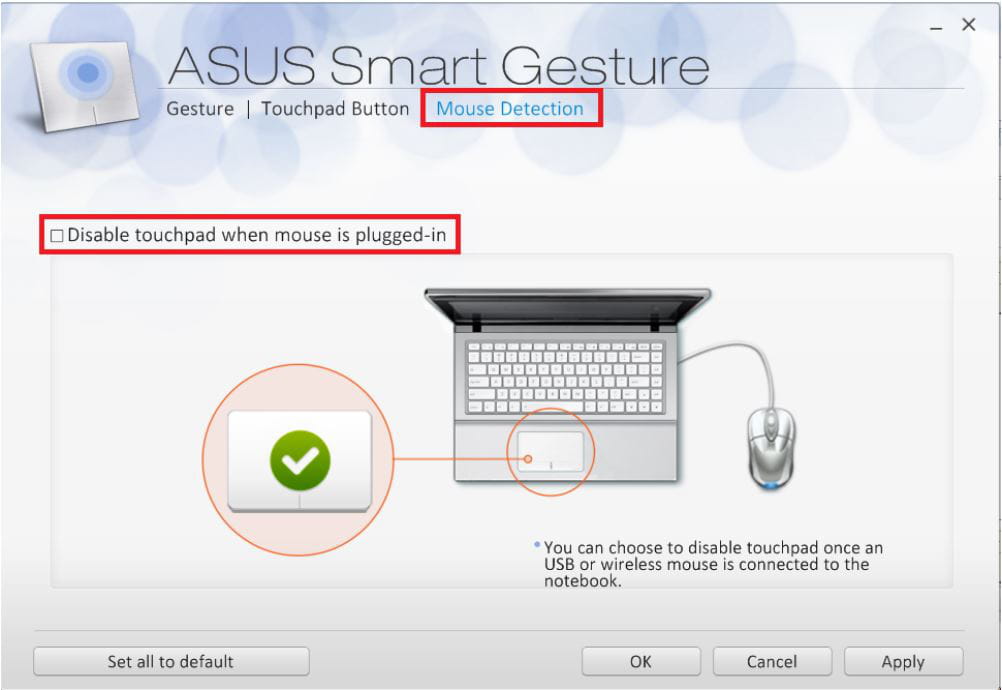Click the ASUS Smart Gesture title text
Screen dimensions: 1002x690
(438, 65)
